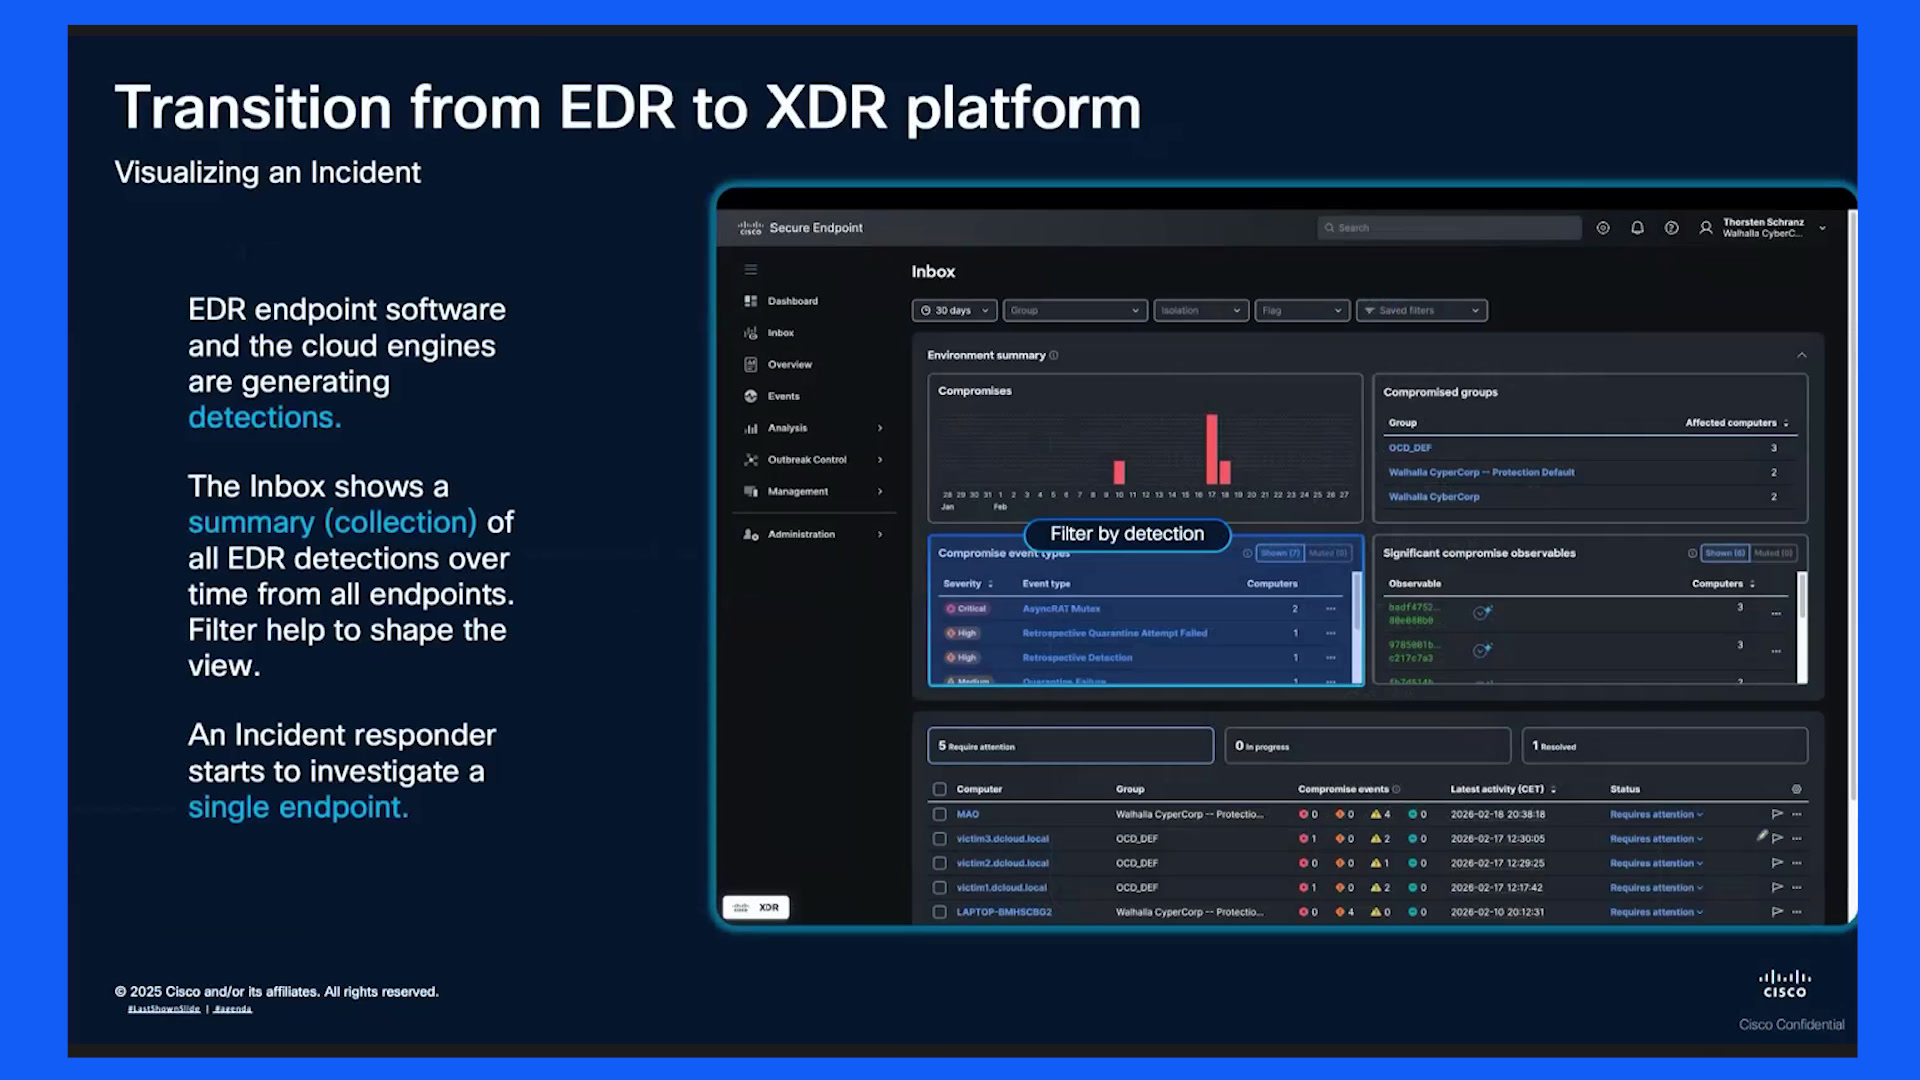1920x1080 pixels.
Task: Open more options for AsyncRAT Mutex row
Action: tap(1331, 609)
